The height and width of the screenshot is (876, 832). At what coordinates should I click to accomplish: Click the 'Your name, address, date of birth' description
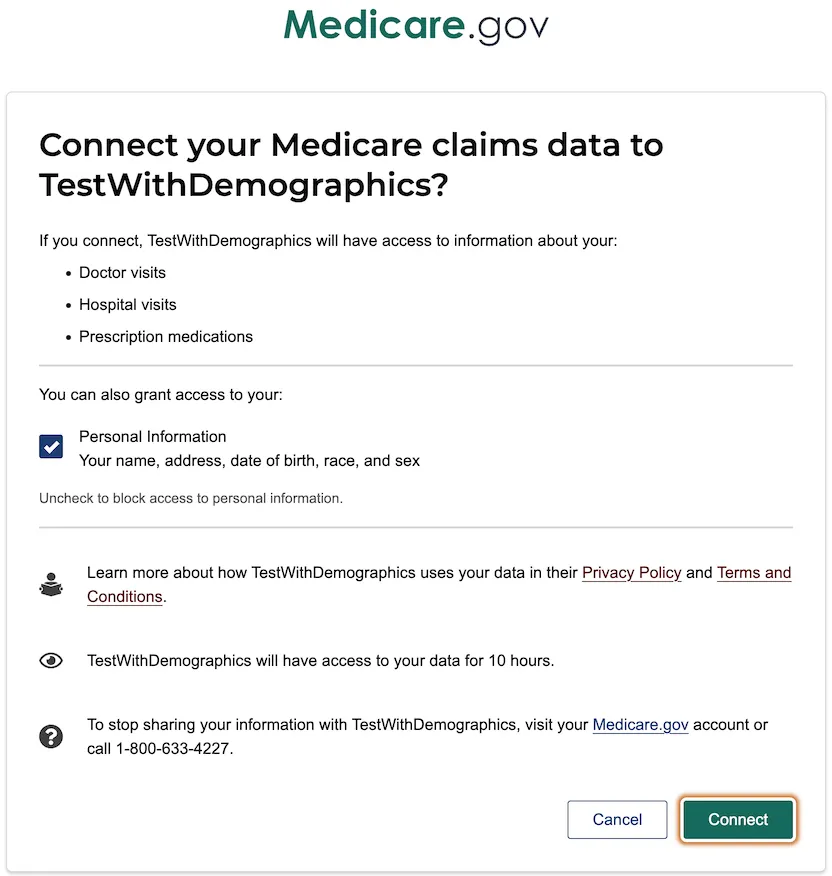(x=249, y=461)
